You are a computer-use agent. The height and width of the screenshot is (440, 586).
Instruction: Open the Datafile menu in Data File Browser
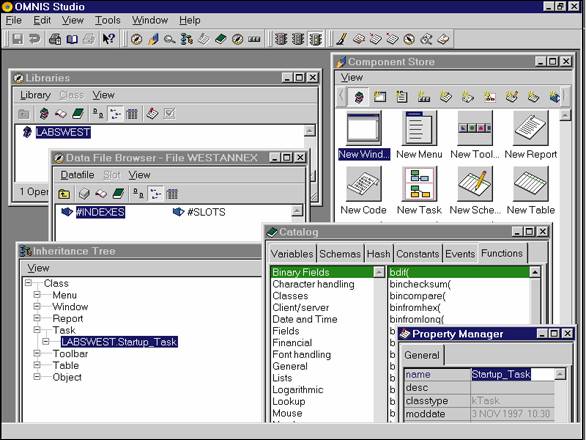click(x=77, y=175)
